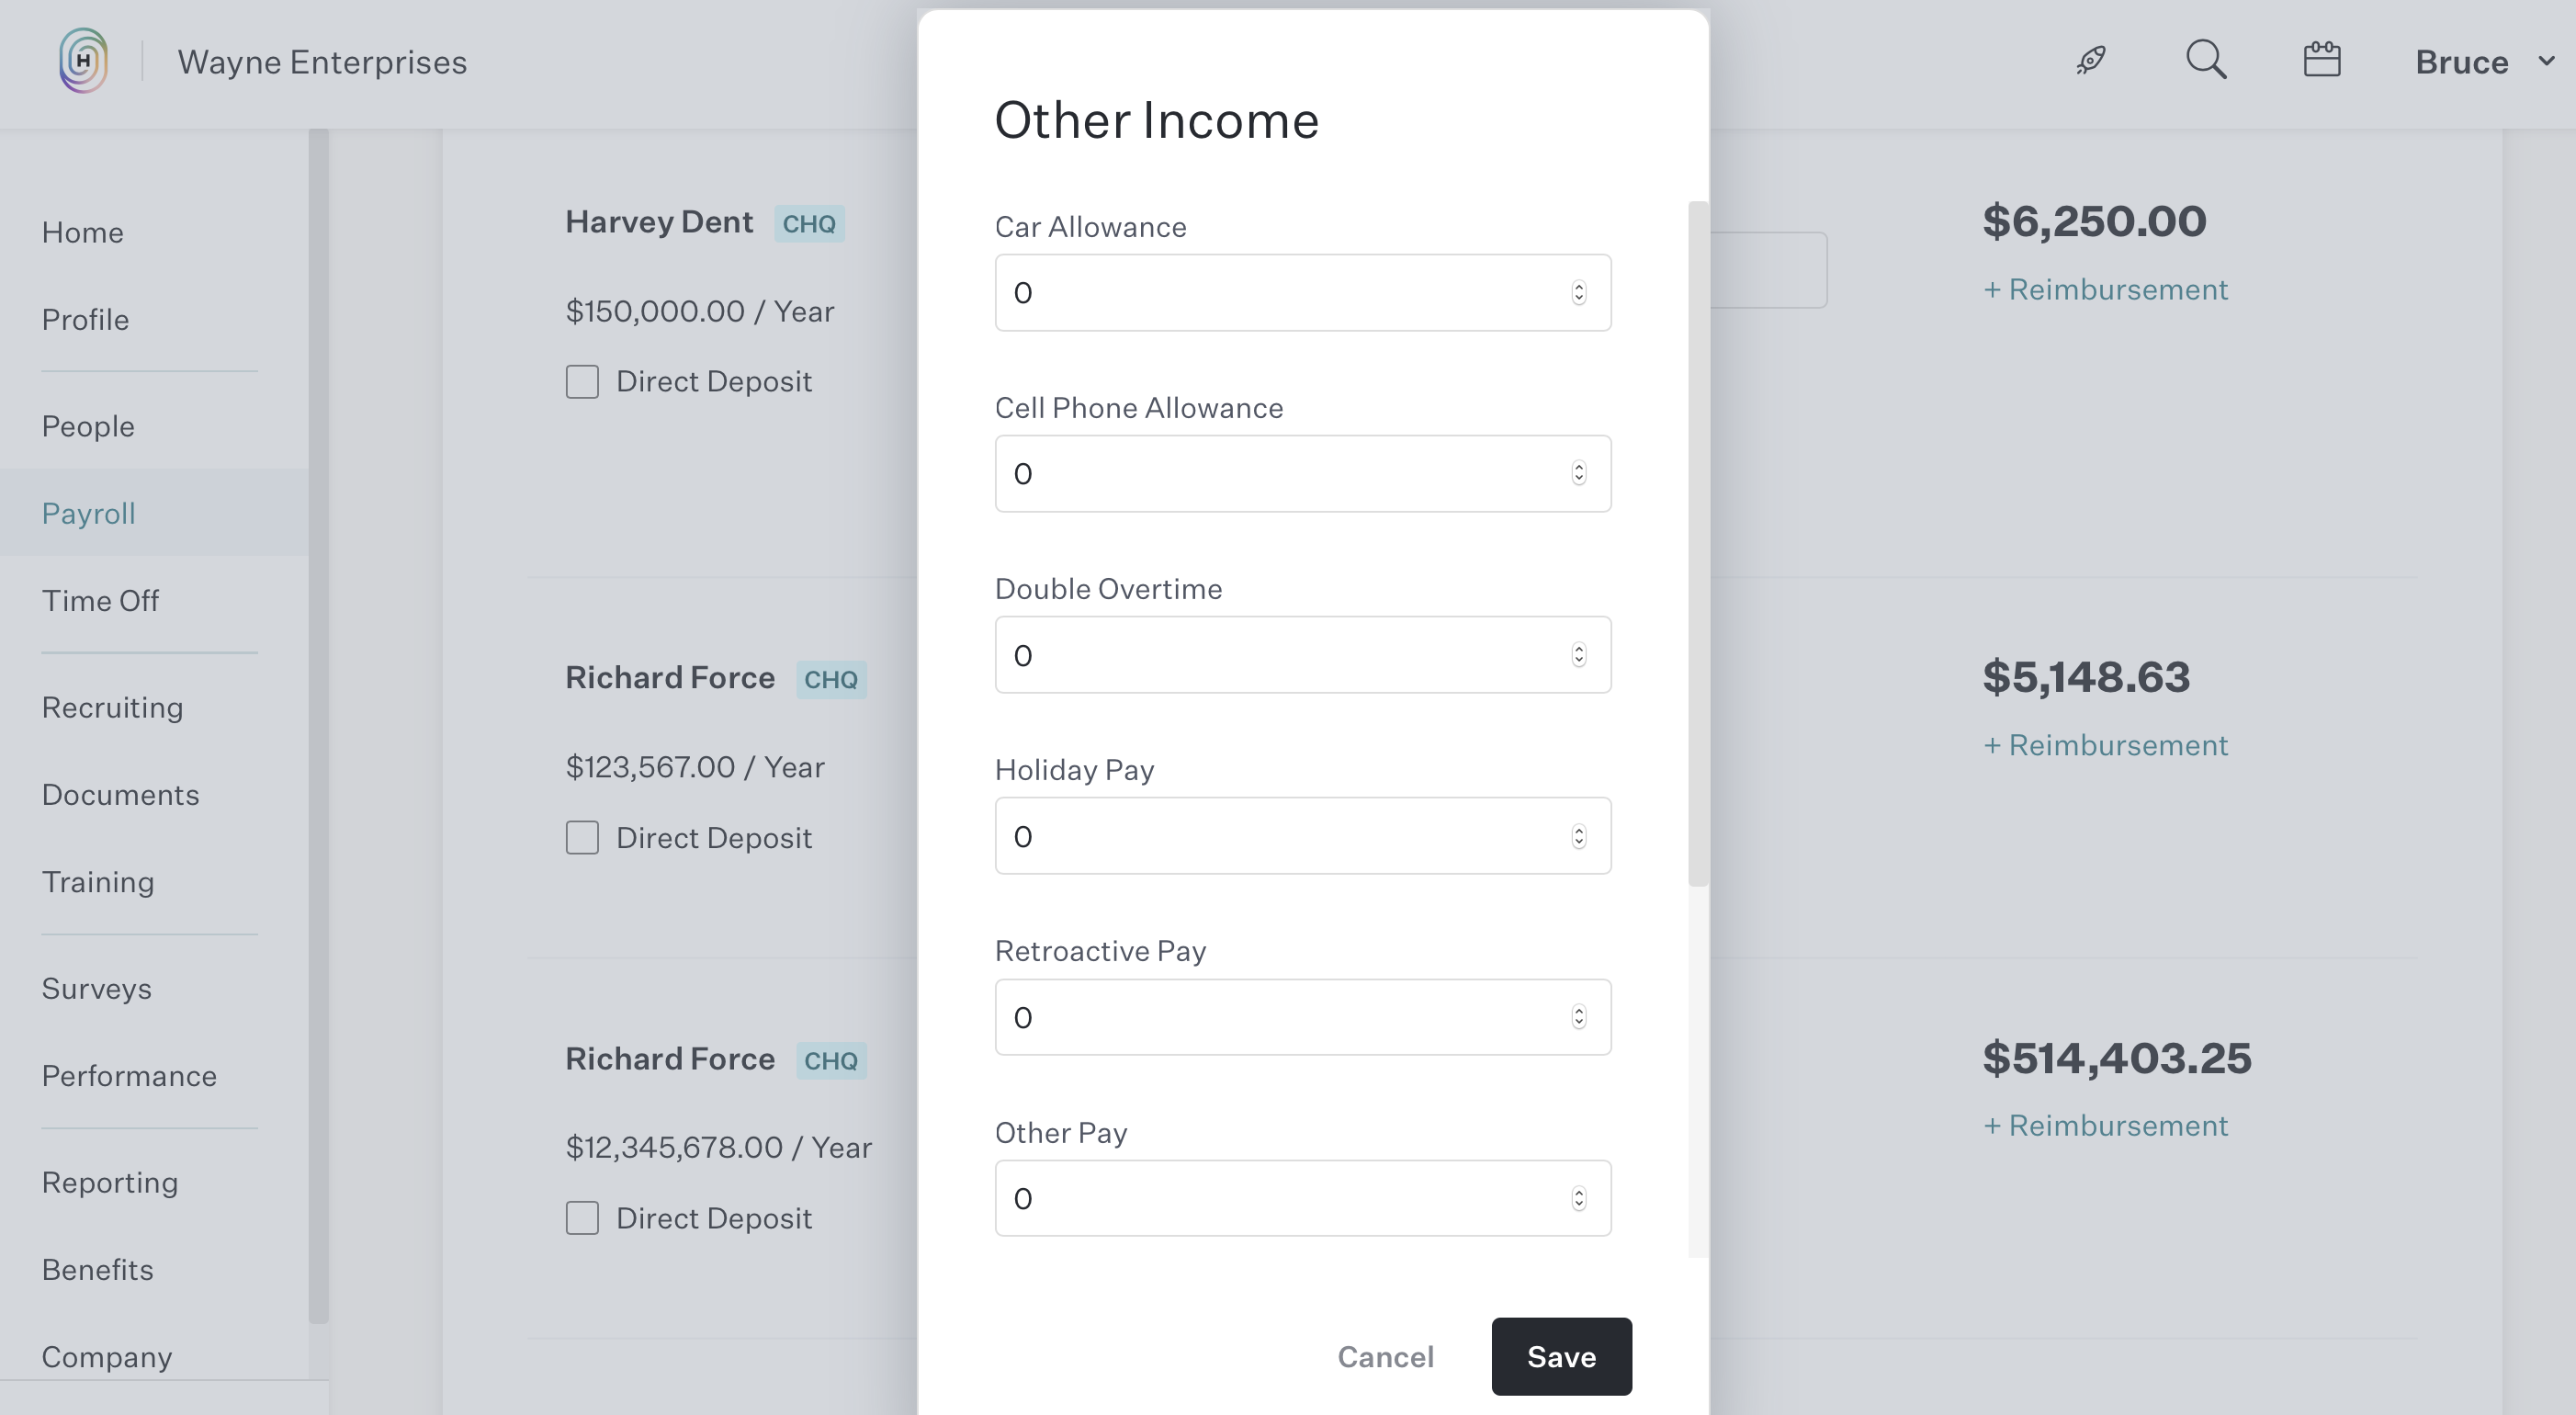The width and height of the screenshot is (2576, 1415).
Task: Open the Recruiting sidebar item
Action: coord(112,707)
